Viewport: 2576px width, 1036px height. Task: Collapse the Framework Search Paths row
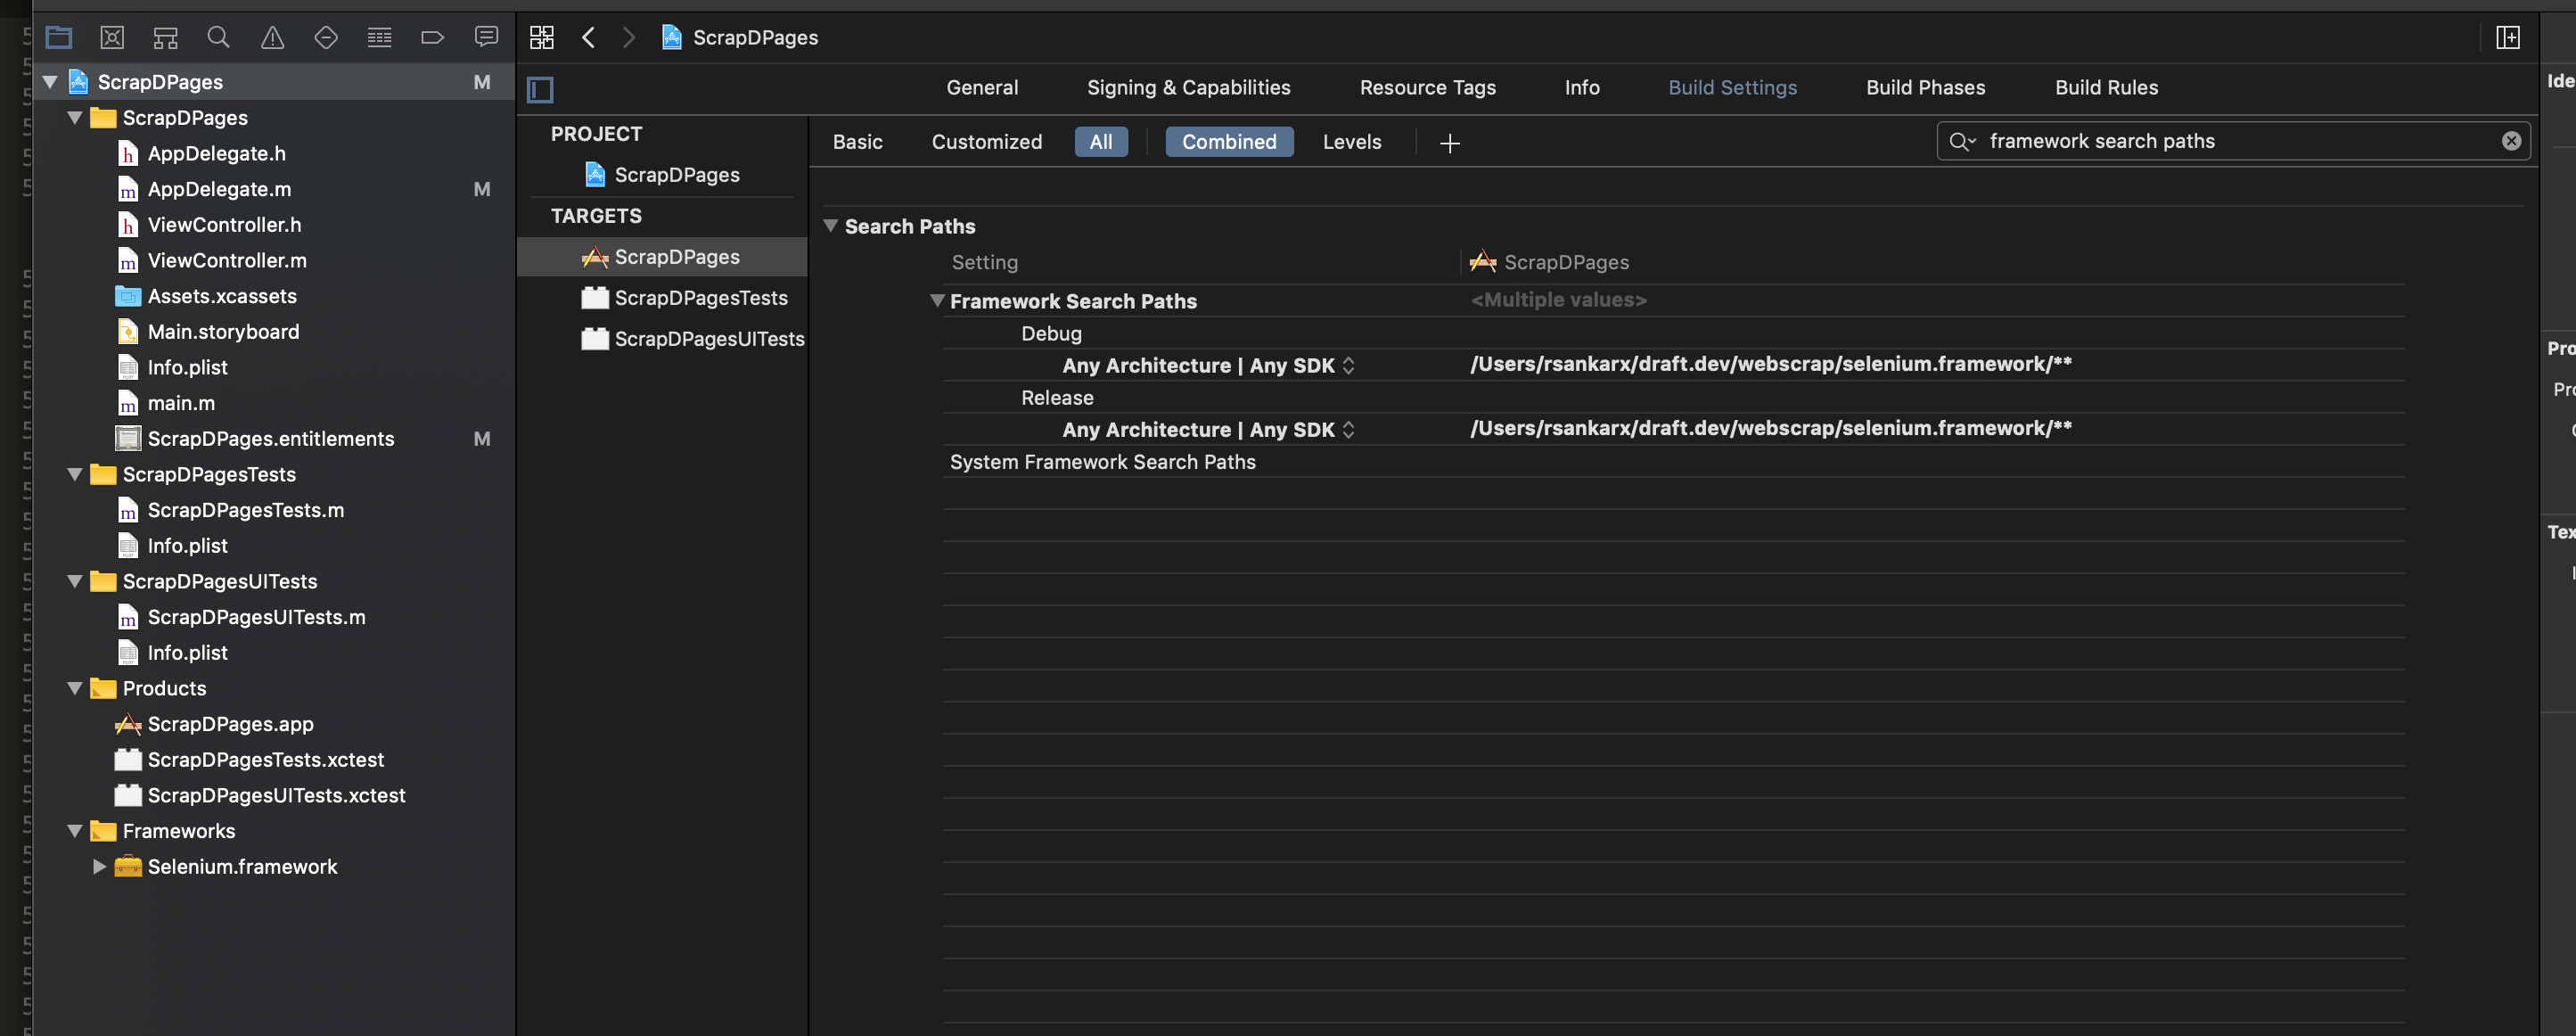(x=937, y=301)
